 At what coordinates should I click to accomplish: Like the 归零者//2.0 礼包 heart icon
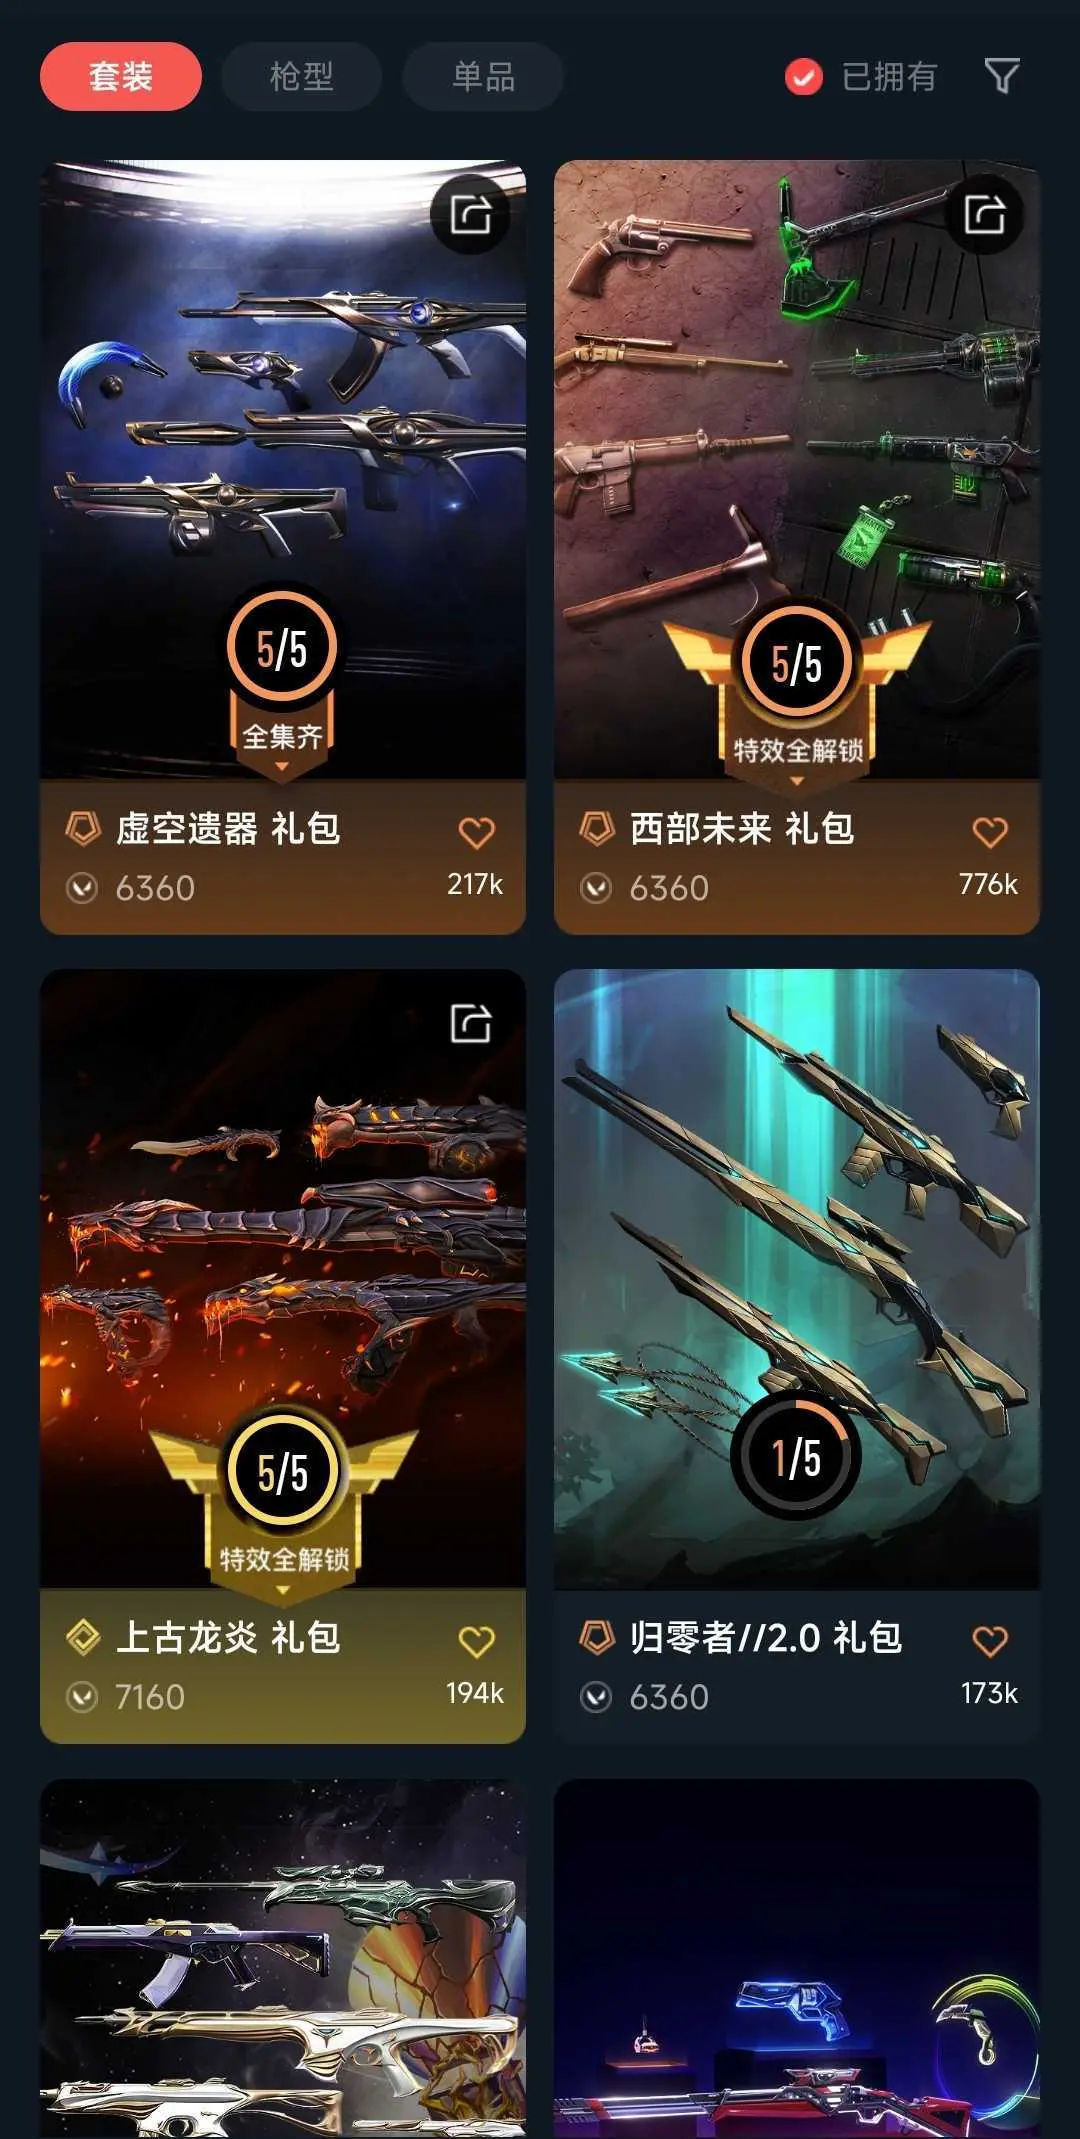(990, 1641)
